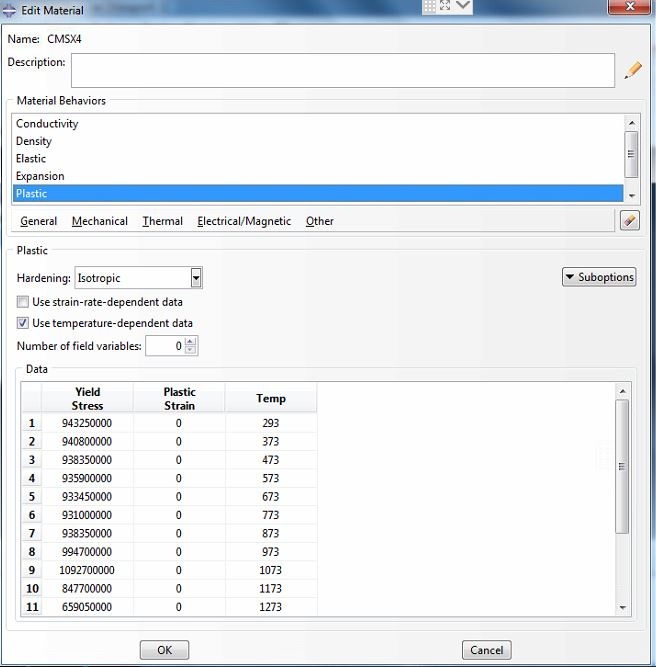This screenshot has height=667, width=656.
Task: Open the Electrical/Magnetic menu
Action: click(244, 221)
